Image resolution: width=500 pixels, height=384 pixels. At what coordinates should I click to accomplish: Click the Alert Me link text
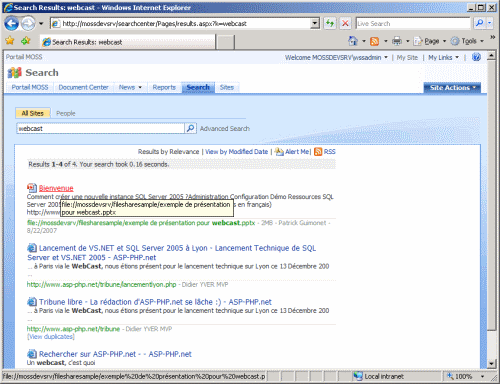(297, 152)
